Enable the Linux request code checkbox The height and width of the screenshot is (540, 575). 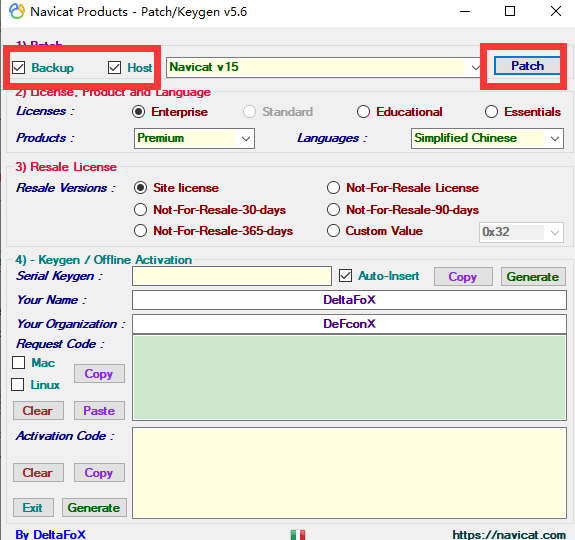pos(18,385)
